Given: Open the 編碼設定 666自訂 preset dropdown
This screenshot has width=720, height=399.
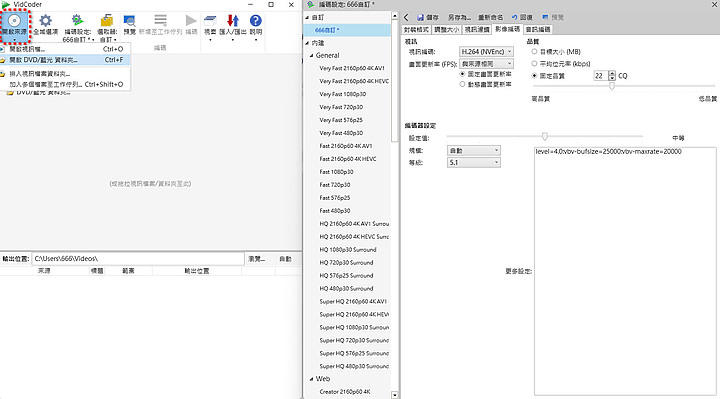Looking at the screenshot, I should tap(78, 28).
